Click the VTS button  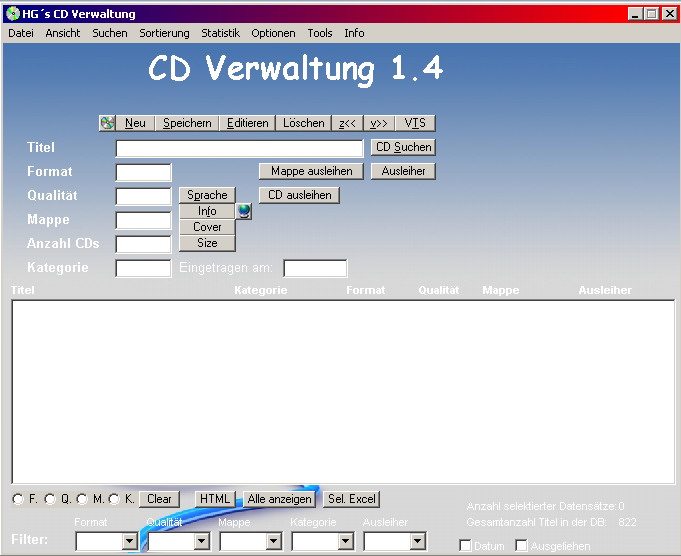415,123
